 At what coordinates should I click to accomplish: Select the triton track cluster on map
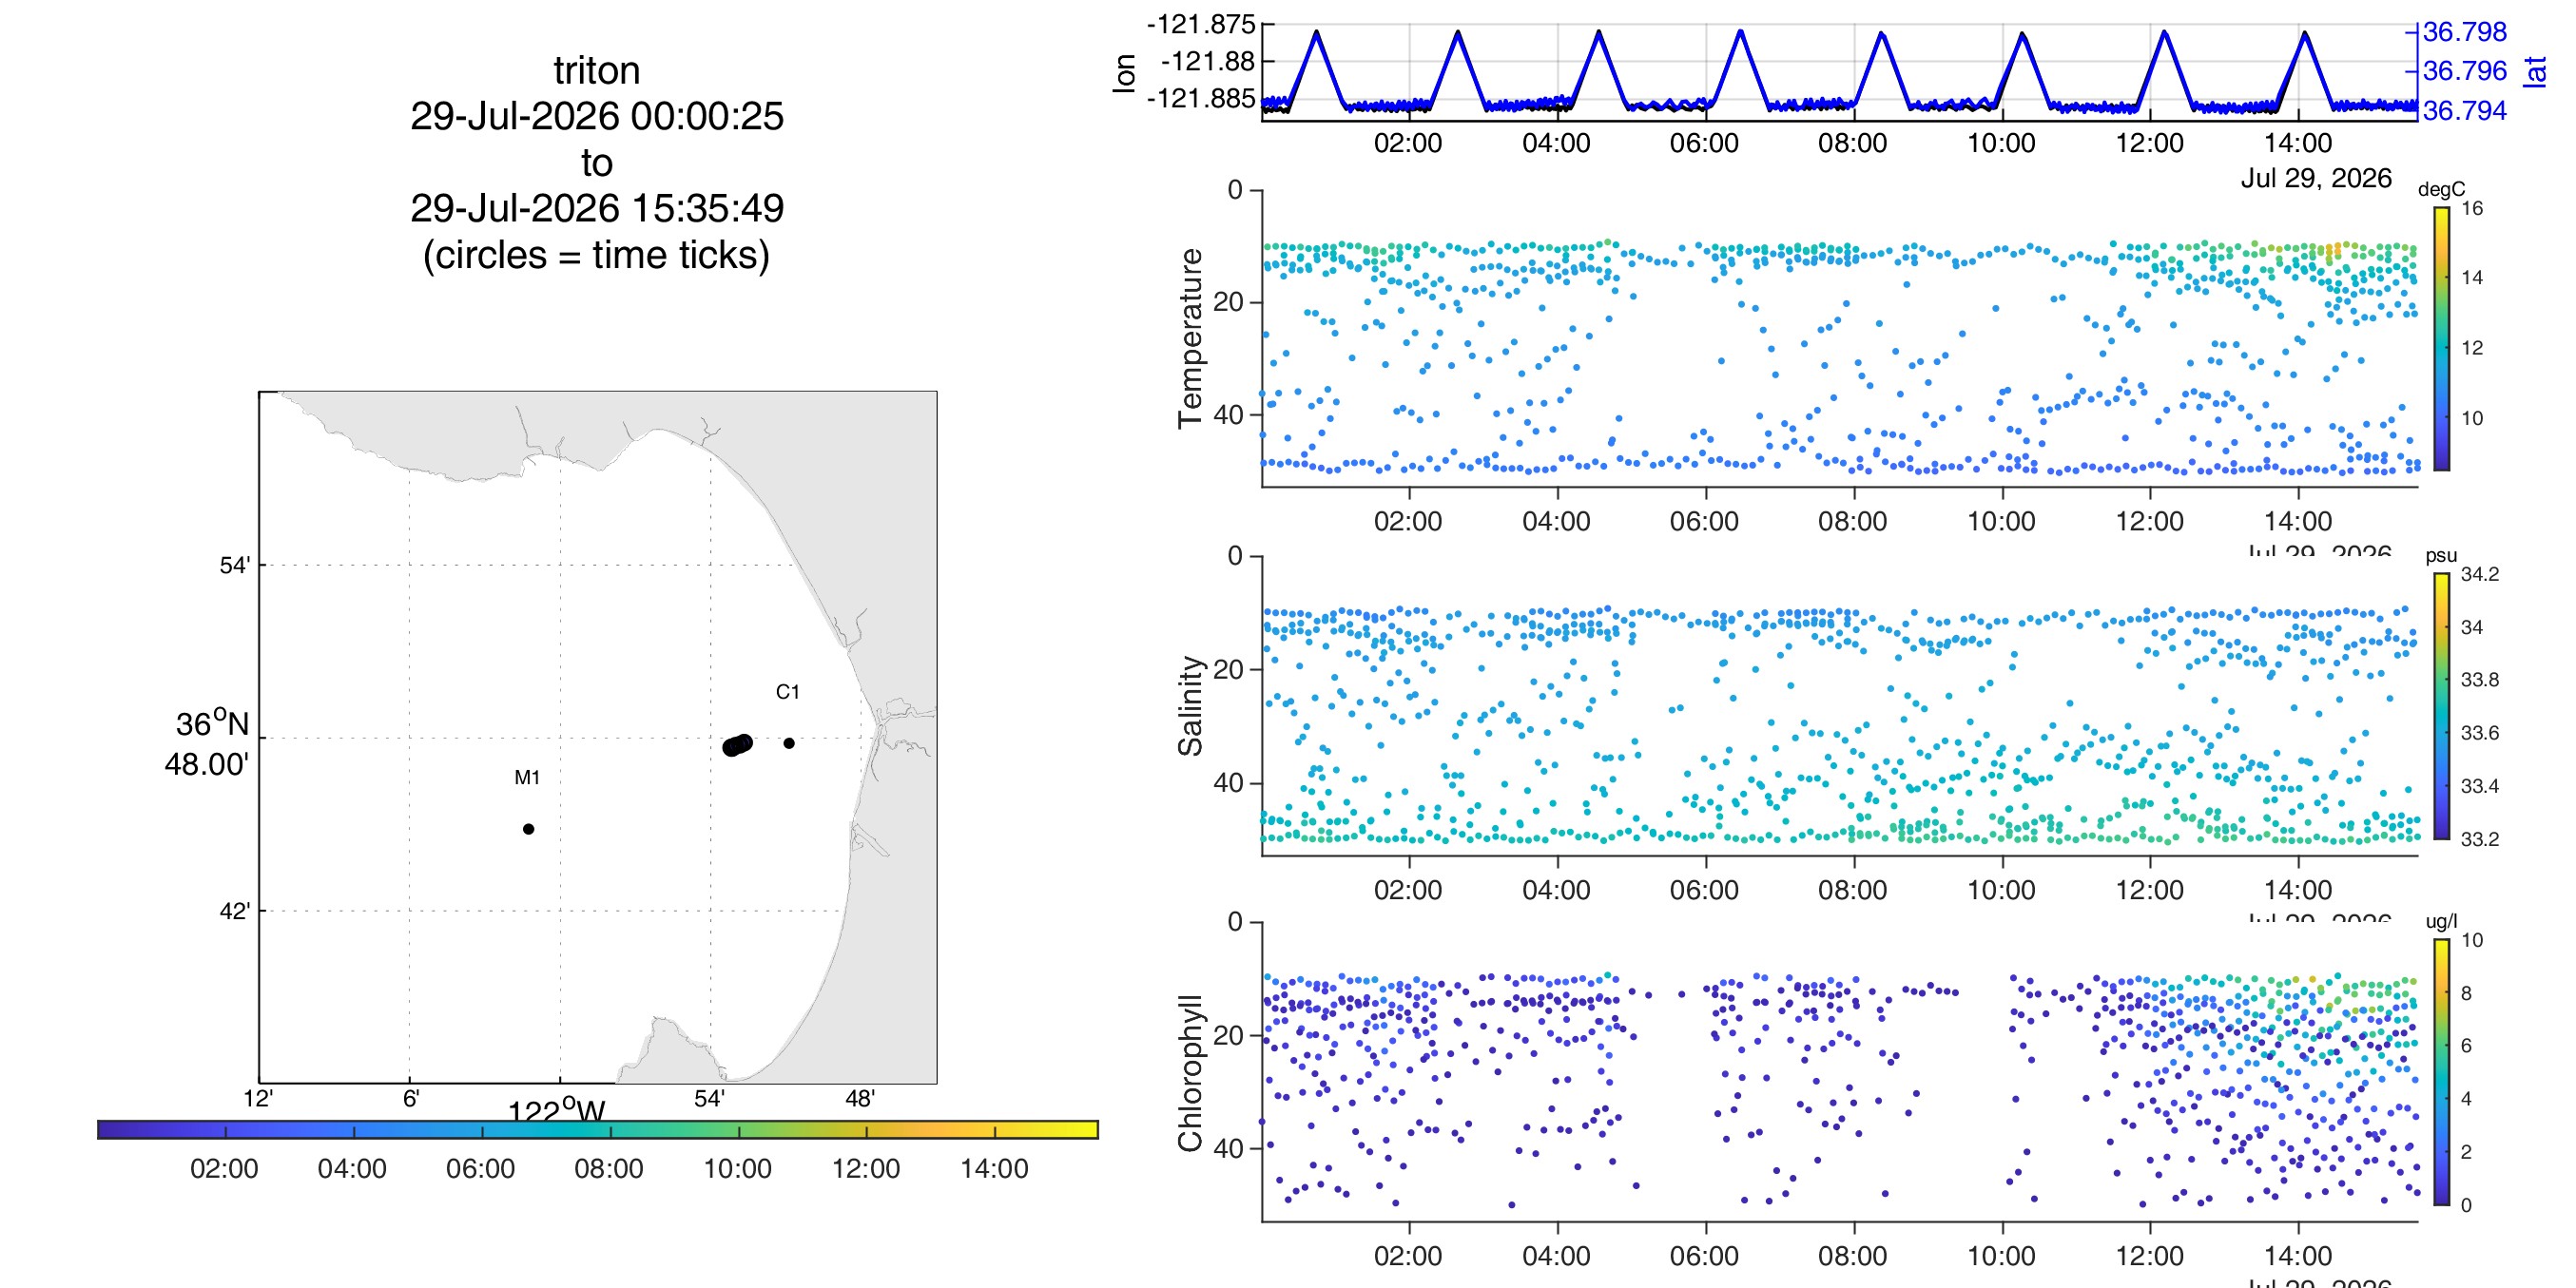pos(737,745)
